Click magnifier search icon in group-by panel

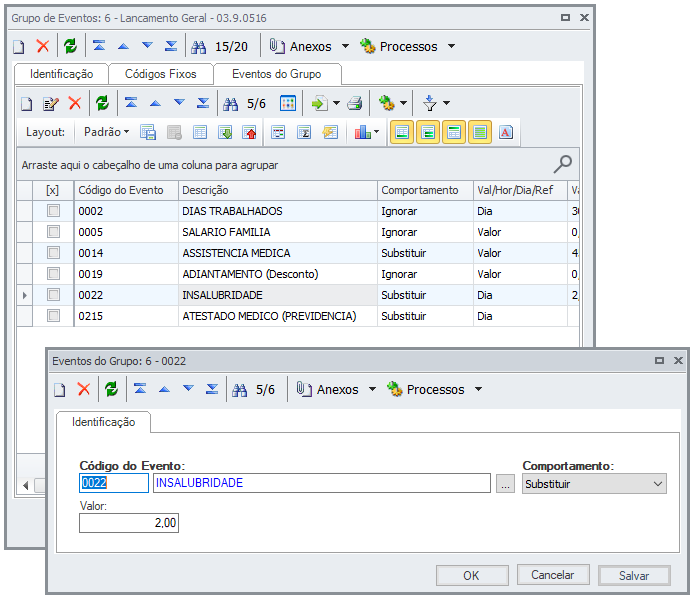click(563, 164)
